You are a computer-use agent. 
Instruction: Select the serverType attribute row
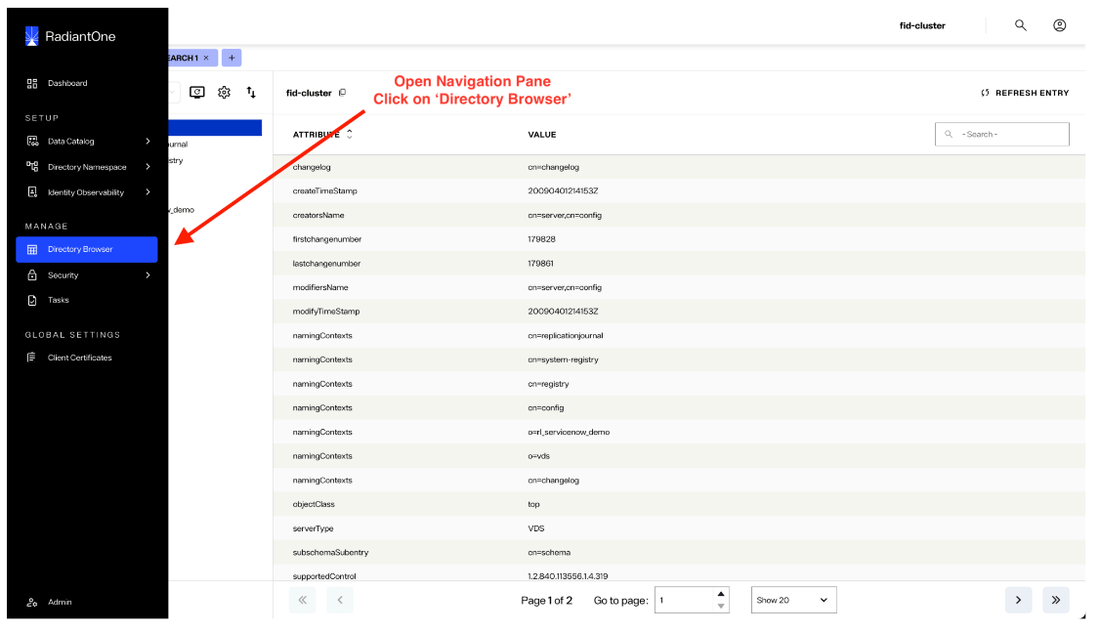click(x=679, y=528)
